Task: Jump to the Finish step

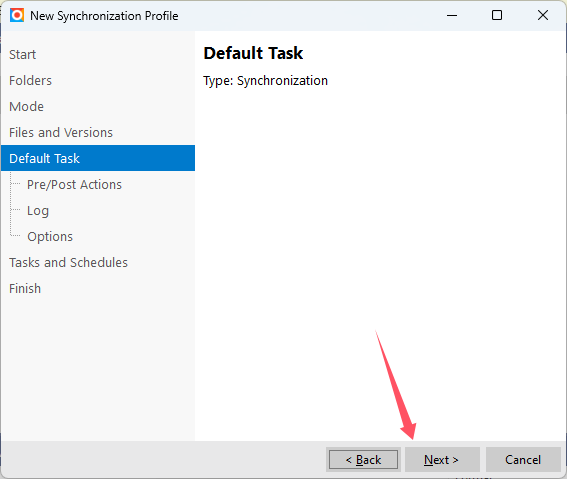Action: [x=25, y=289]
